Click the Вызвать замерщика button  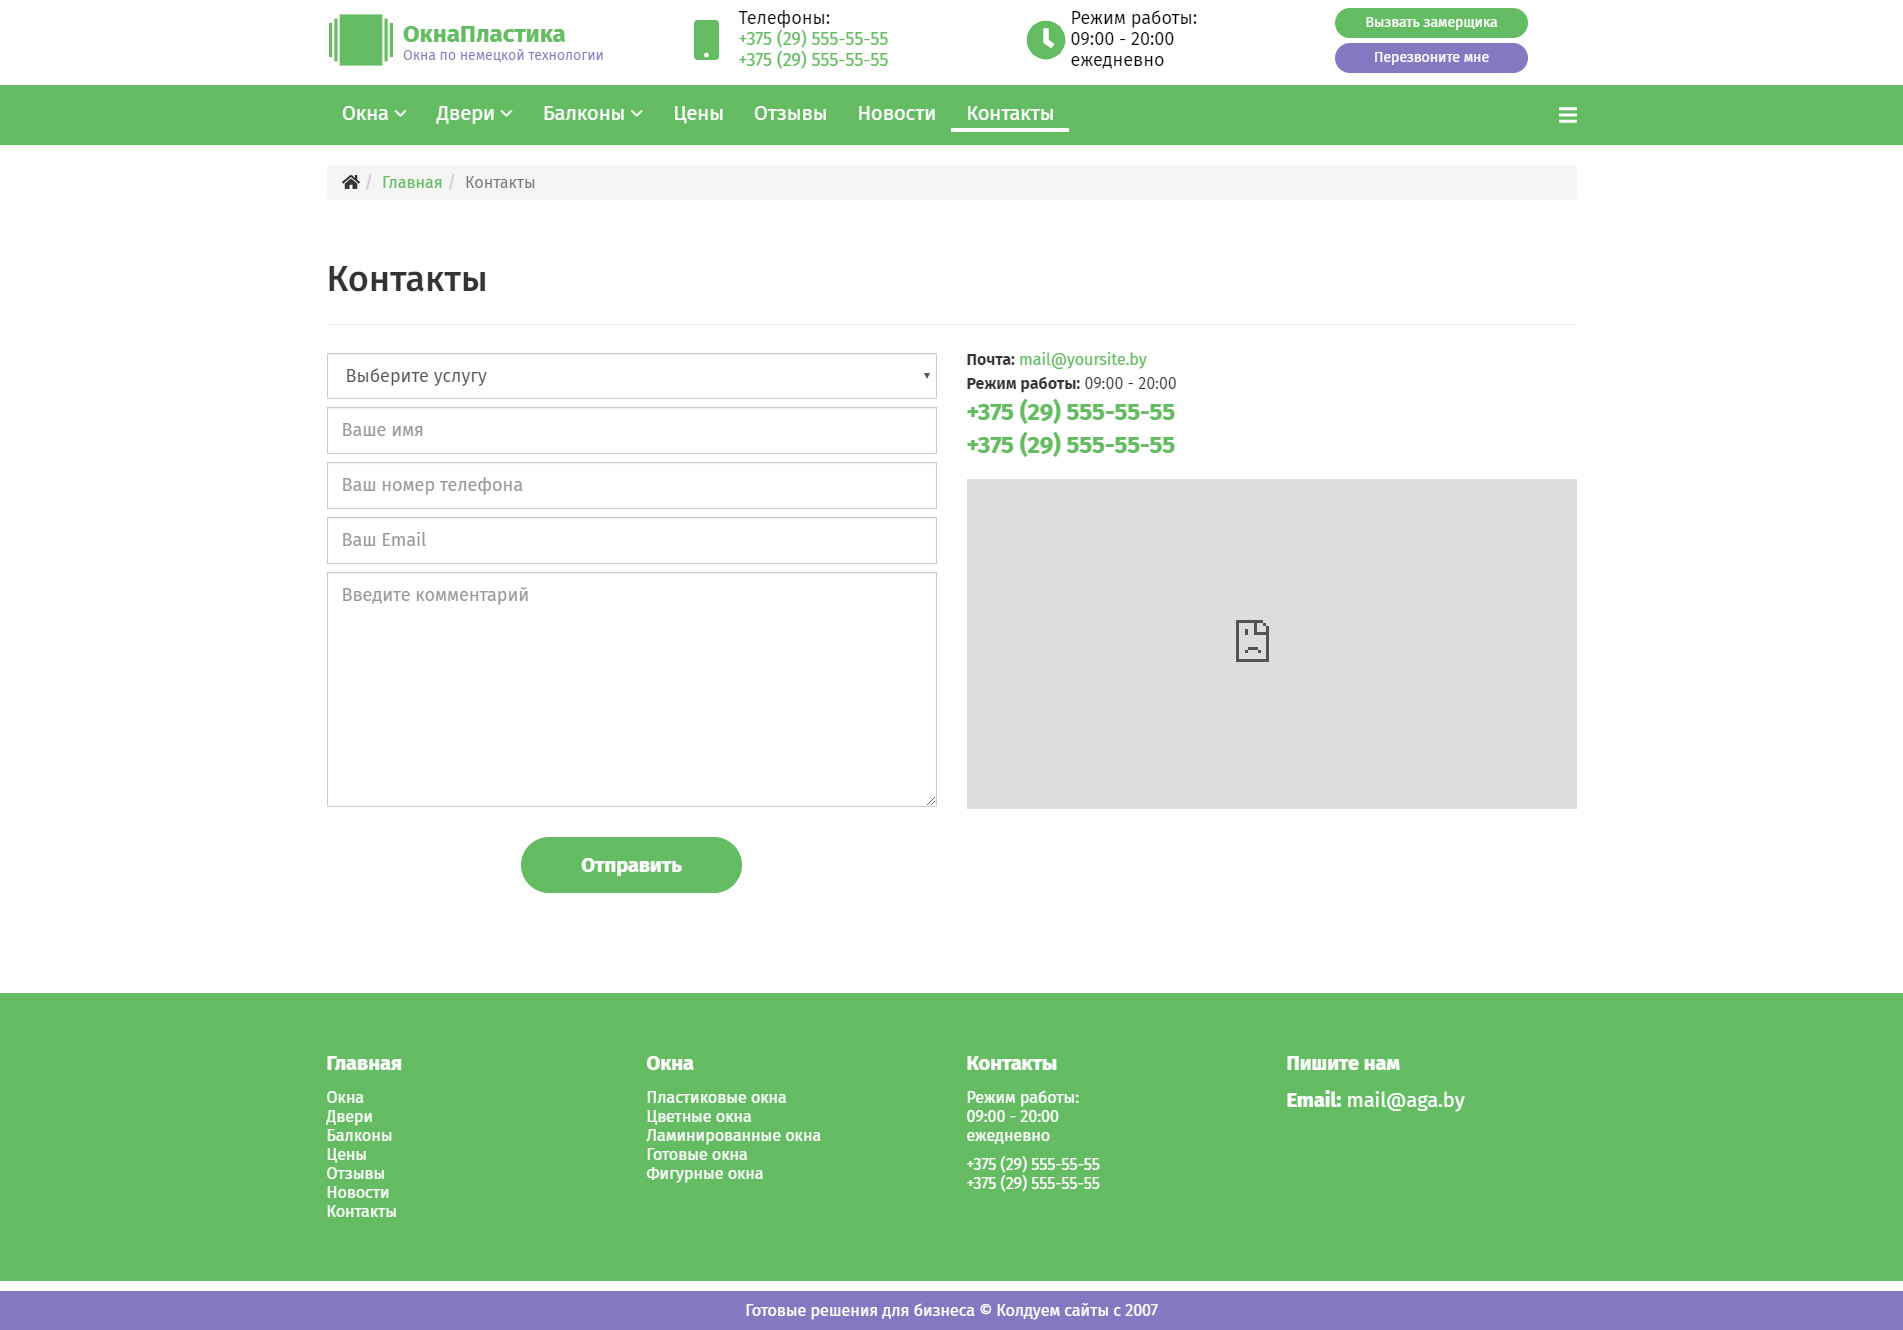pos(1430,22)
